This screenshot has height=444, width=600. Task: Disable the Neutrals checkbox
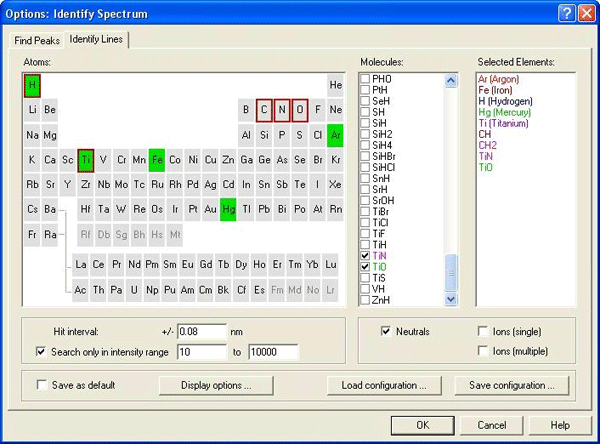[x=386, y=331]
